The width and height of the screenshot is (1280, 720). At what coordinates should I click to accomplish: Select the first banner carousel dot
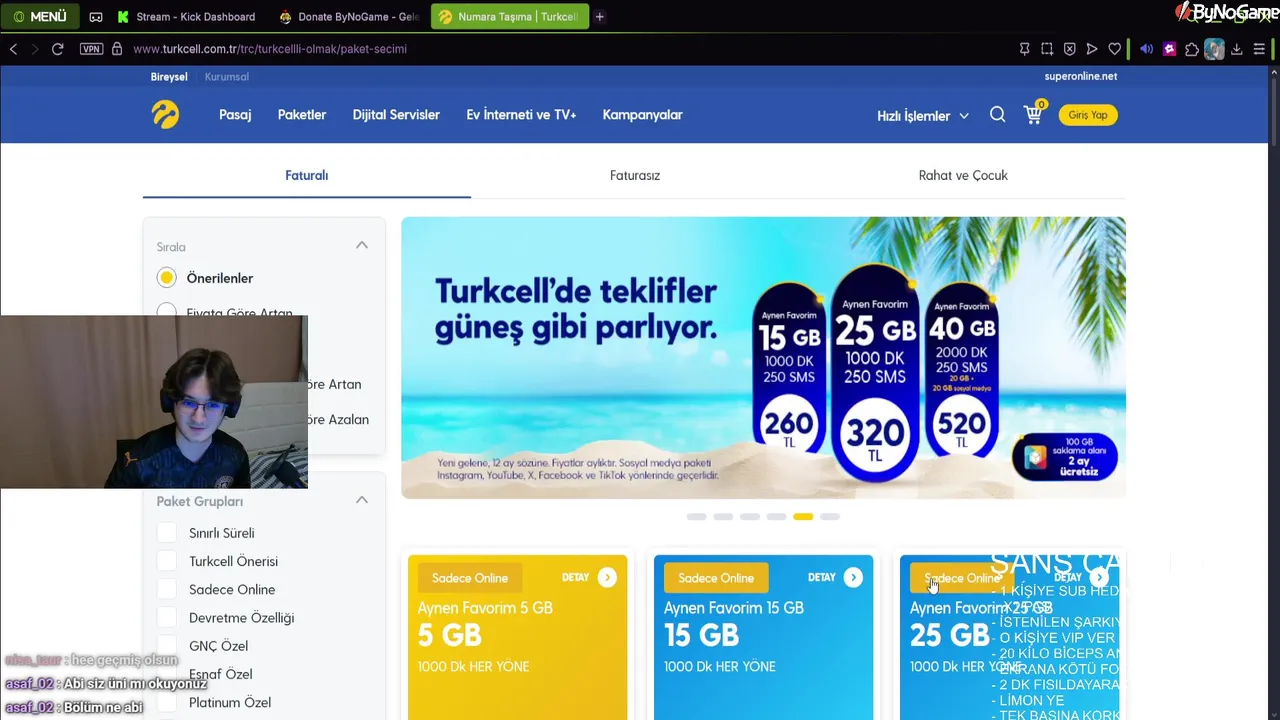696,517
